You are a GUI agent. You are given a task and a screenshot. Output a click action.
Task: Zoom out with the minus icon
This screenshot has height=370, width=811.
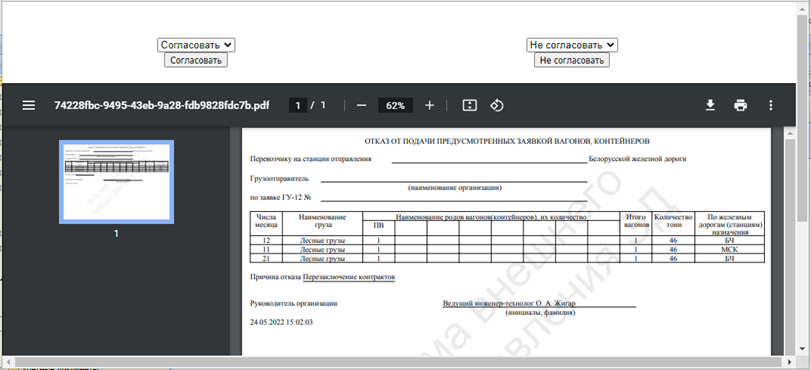click(x=362, y=106)
